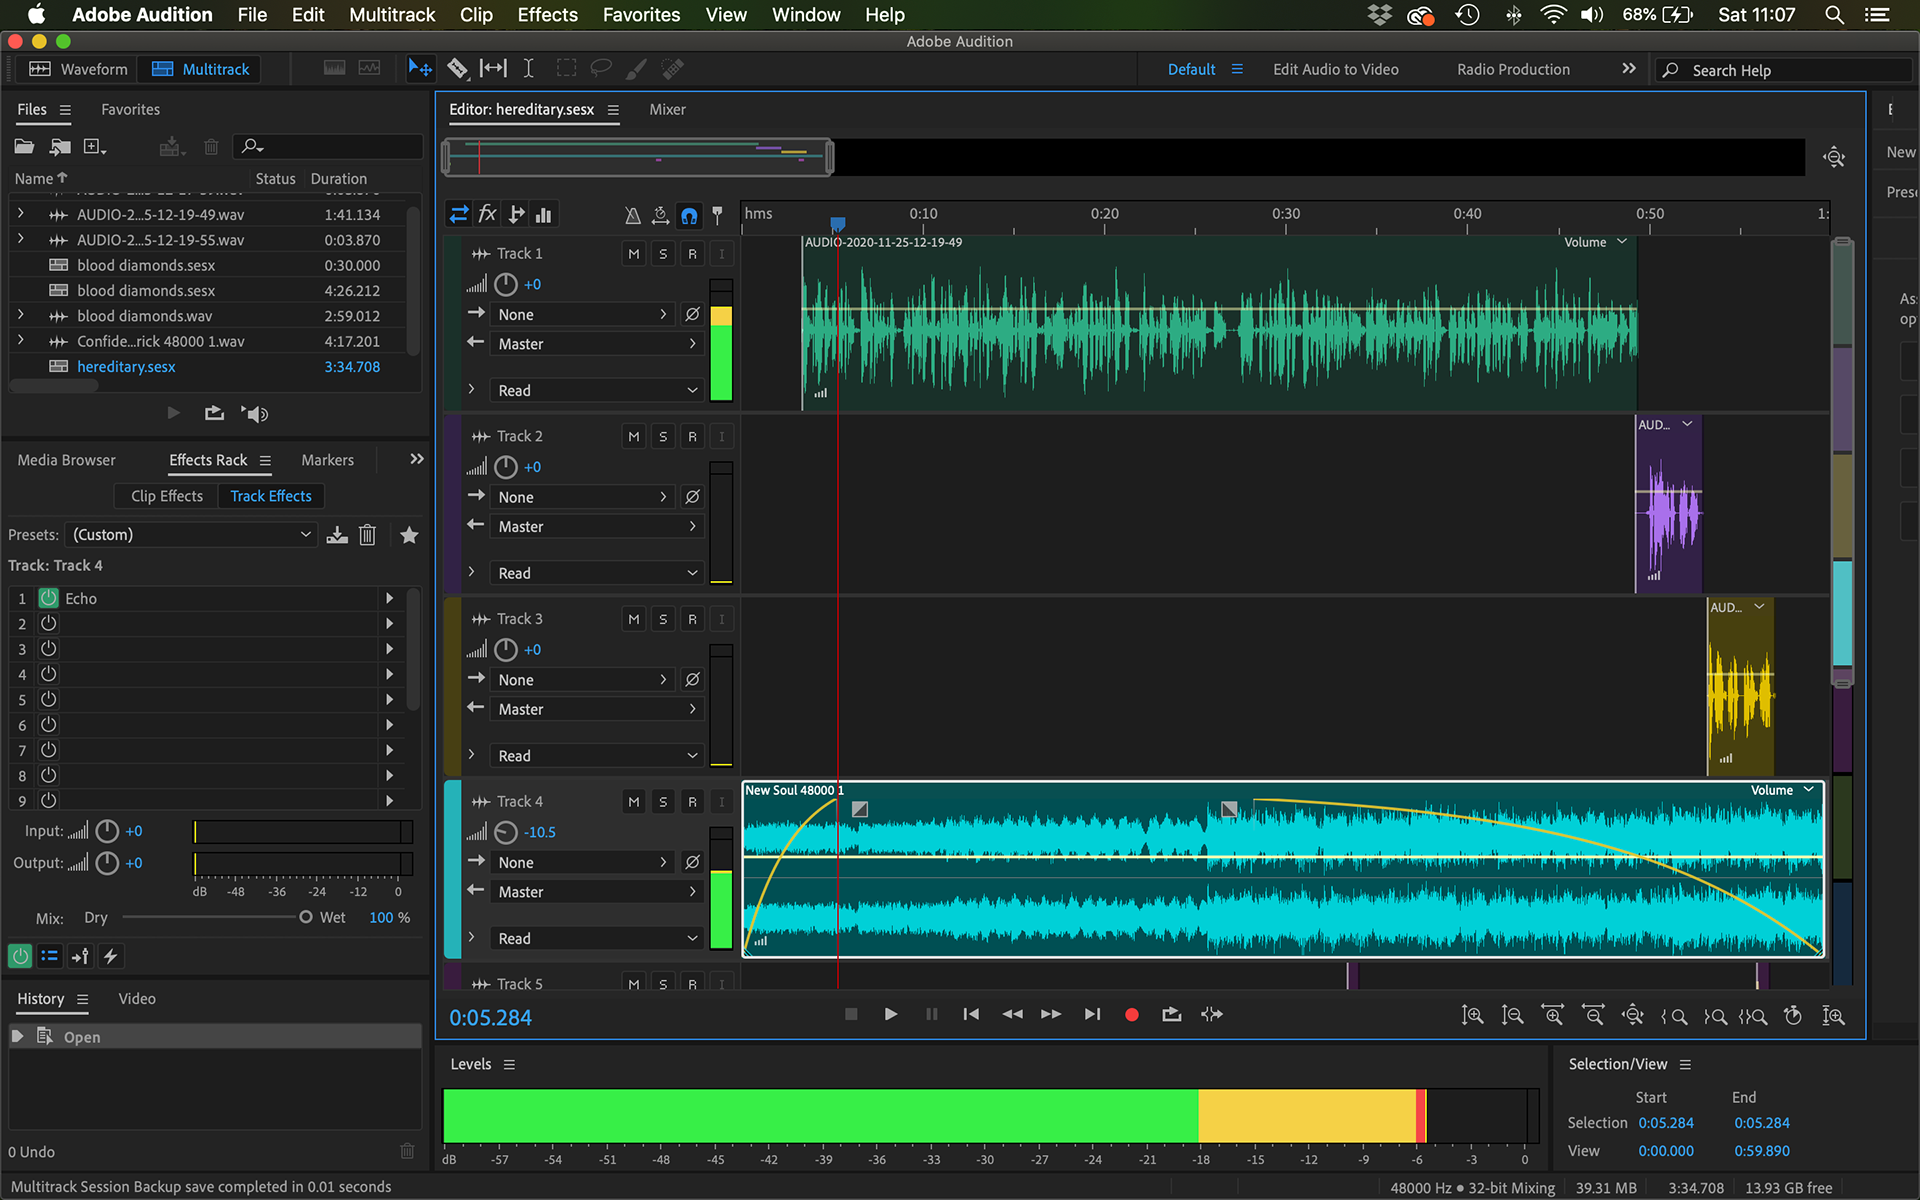Select the Razor tool
The image size is (1920, 1200).
[x=457, y=69]
